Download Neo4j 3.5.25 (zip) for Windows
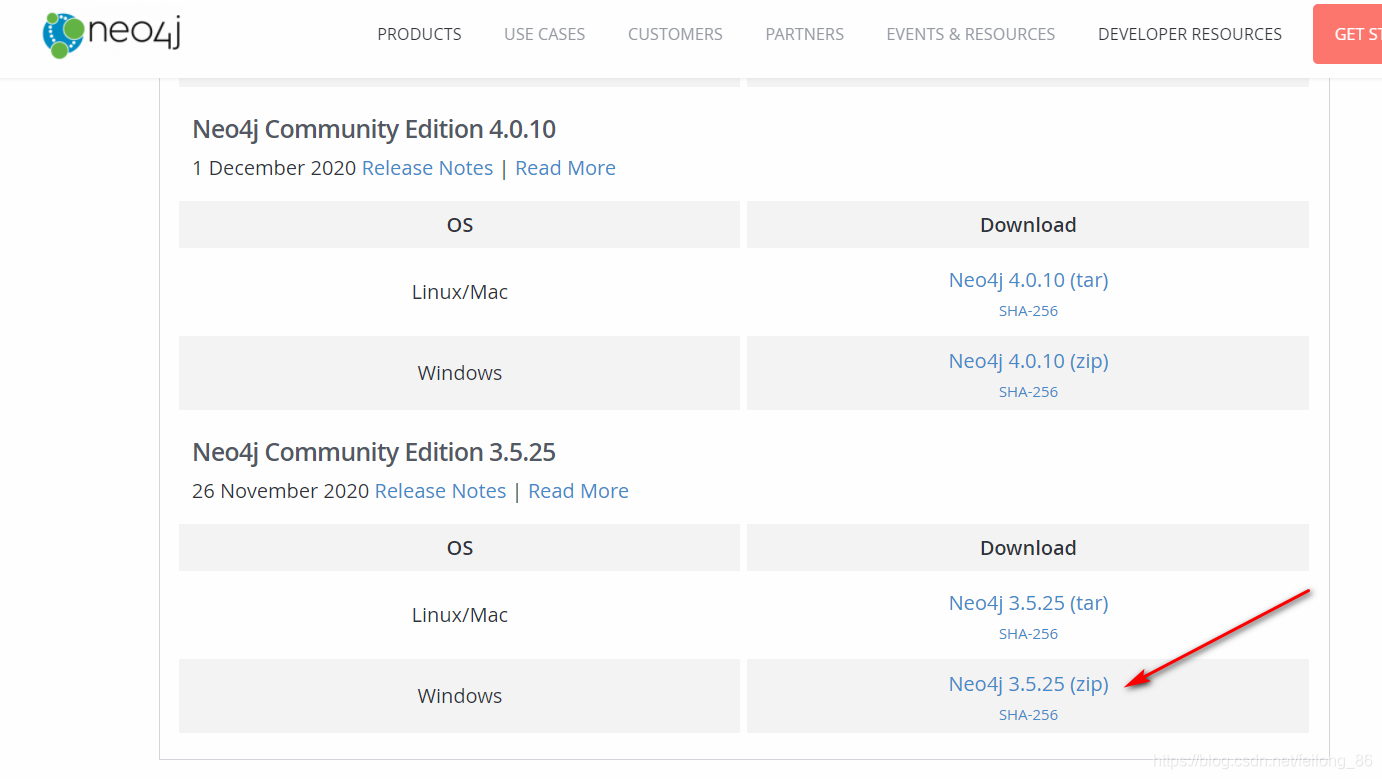This screenshot has height=779, width=1382. point(1028,684)
